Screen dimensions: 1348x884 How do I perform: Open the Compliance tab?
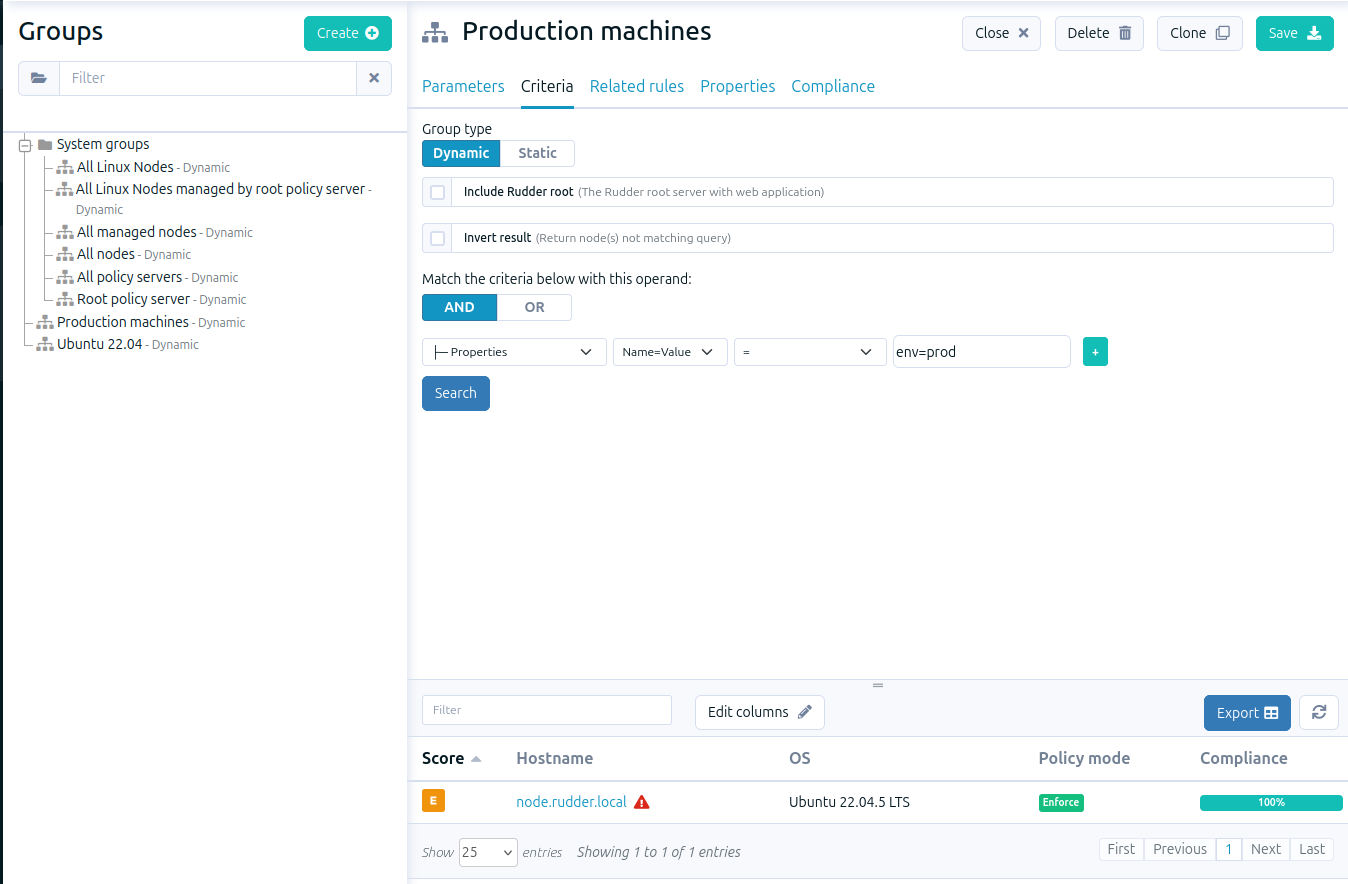tap(833, 86)
